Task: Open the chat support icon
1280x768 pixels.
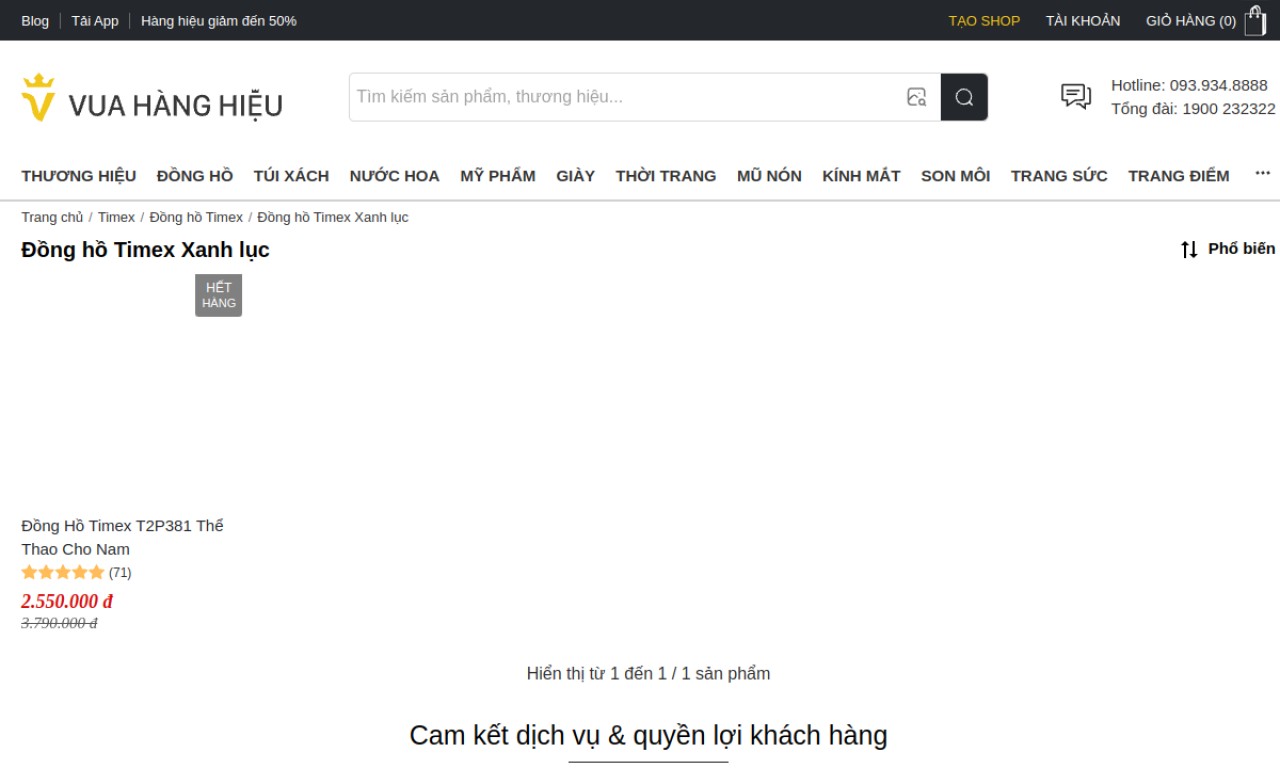Action: [x=1076, y=96]
